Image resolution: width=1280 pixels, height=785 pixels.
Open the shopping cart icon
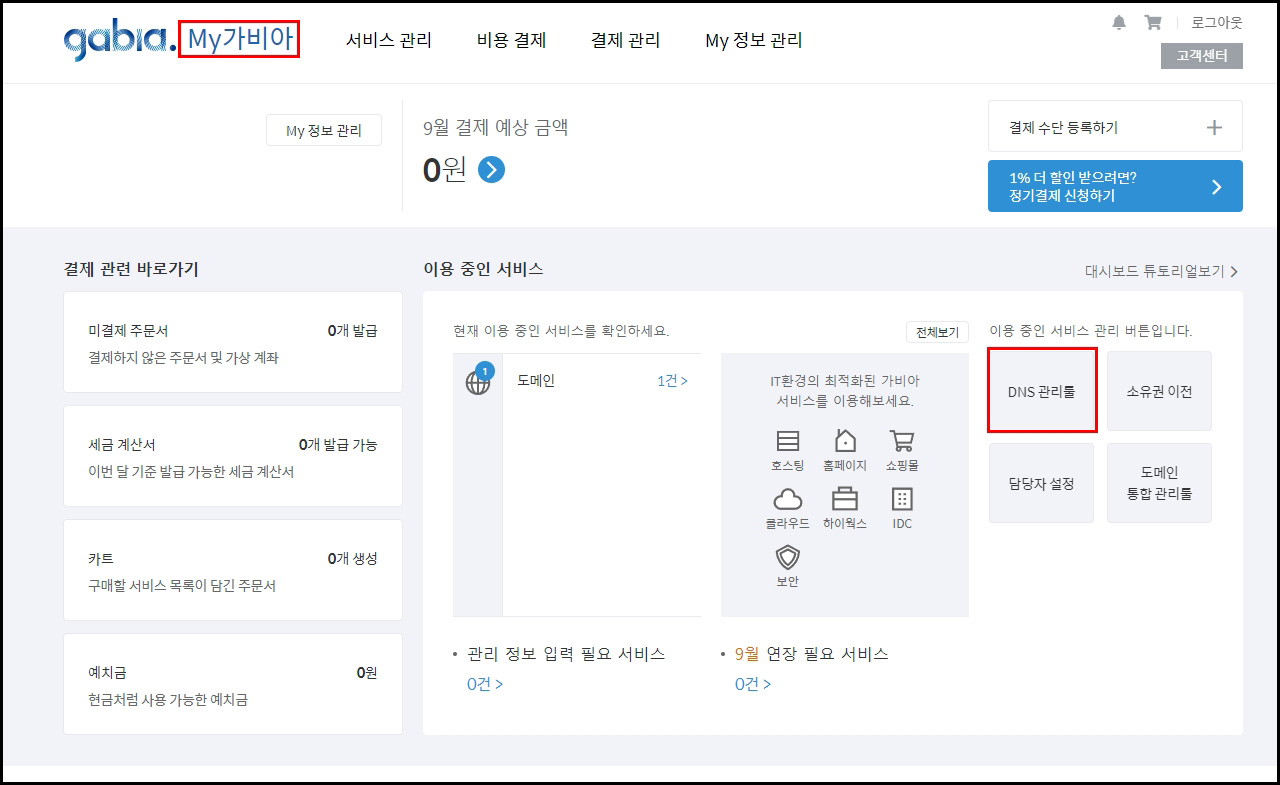[1152, 22]
